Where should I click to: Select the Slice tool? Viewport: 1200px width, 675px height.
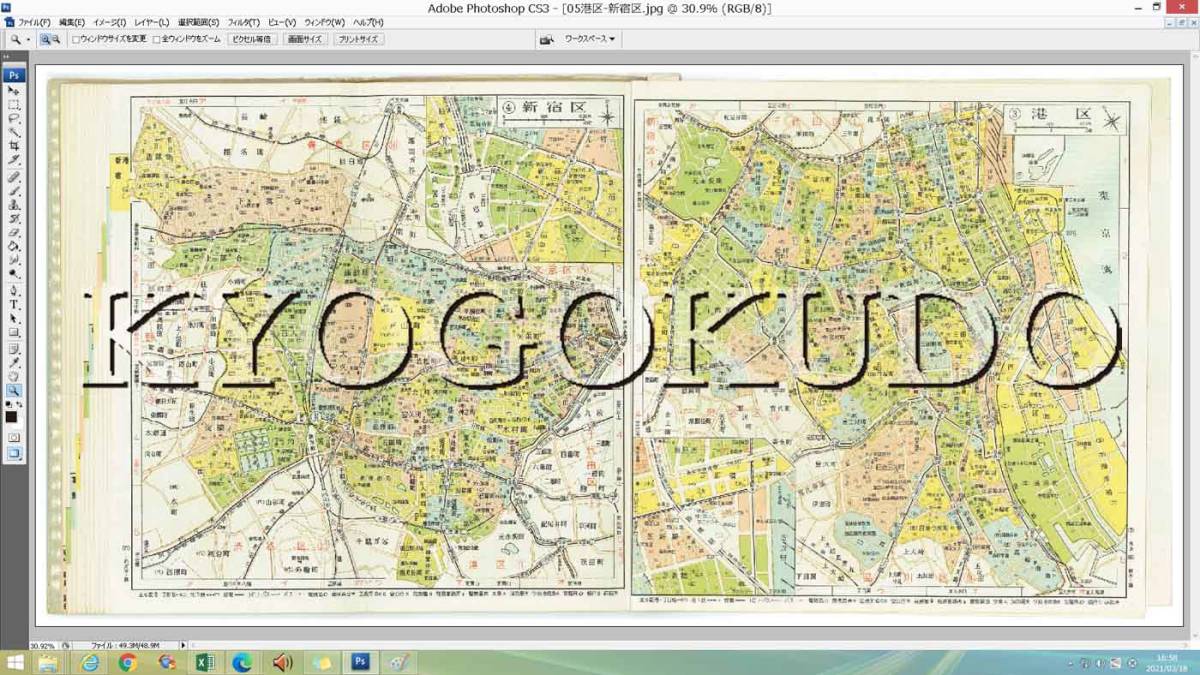click(14, 159)
